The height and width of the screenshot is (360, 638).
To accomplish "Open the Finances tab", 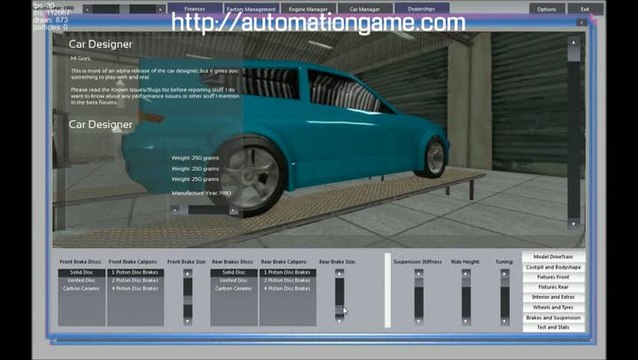I will click(x=195, y=9).
